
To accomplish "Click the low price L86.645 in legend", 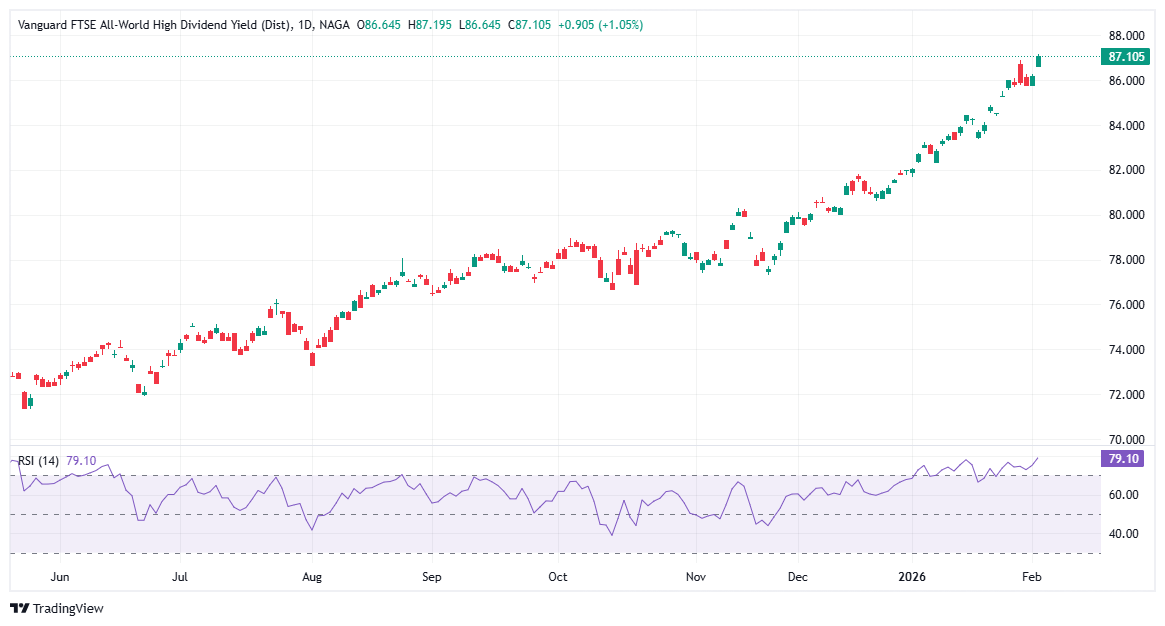I will [x=478, y=24].
